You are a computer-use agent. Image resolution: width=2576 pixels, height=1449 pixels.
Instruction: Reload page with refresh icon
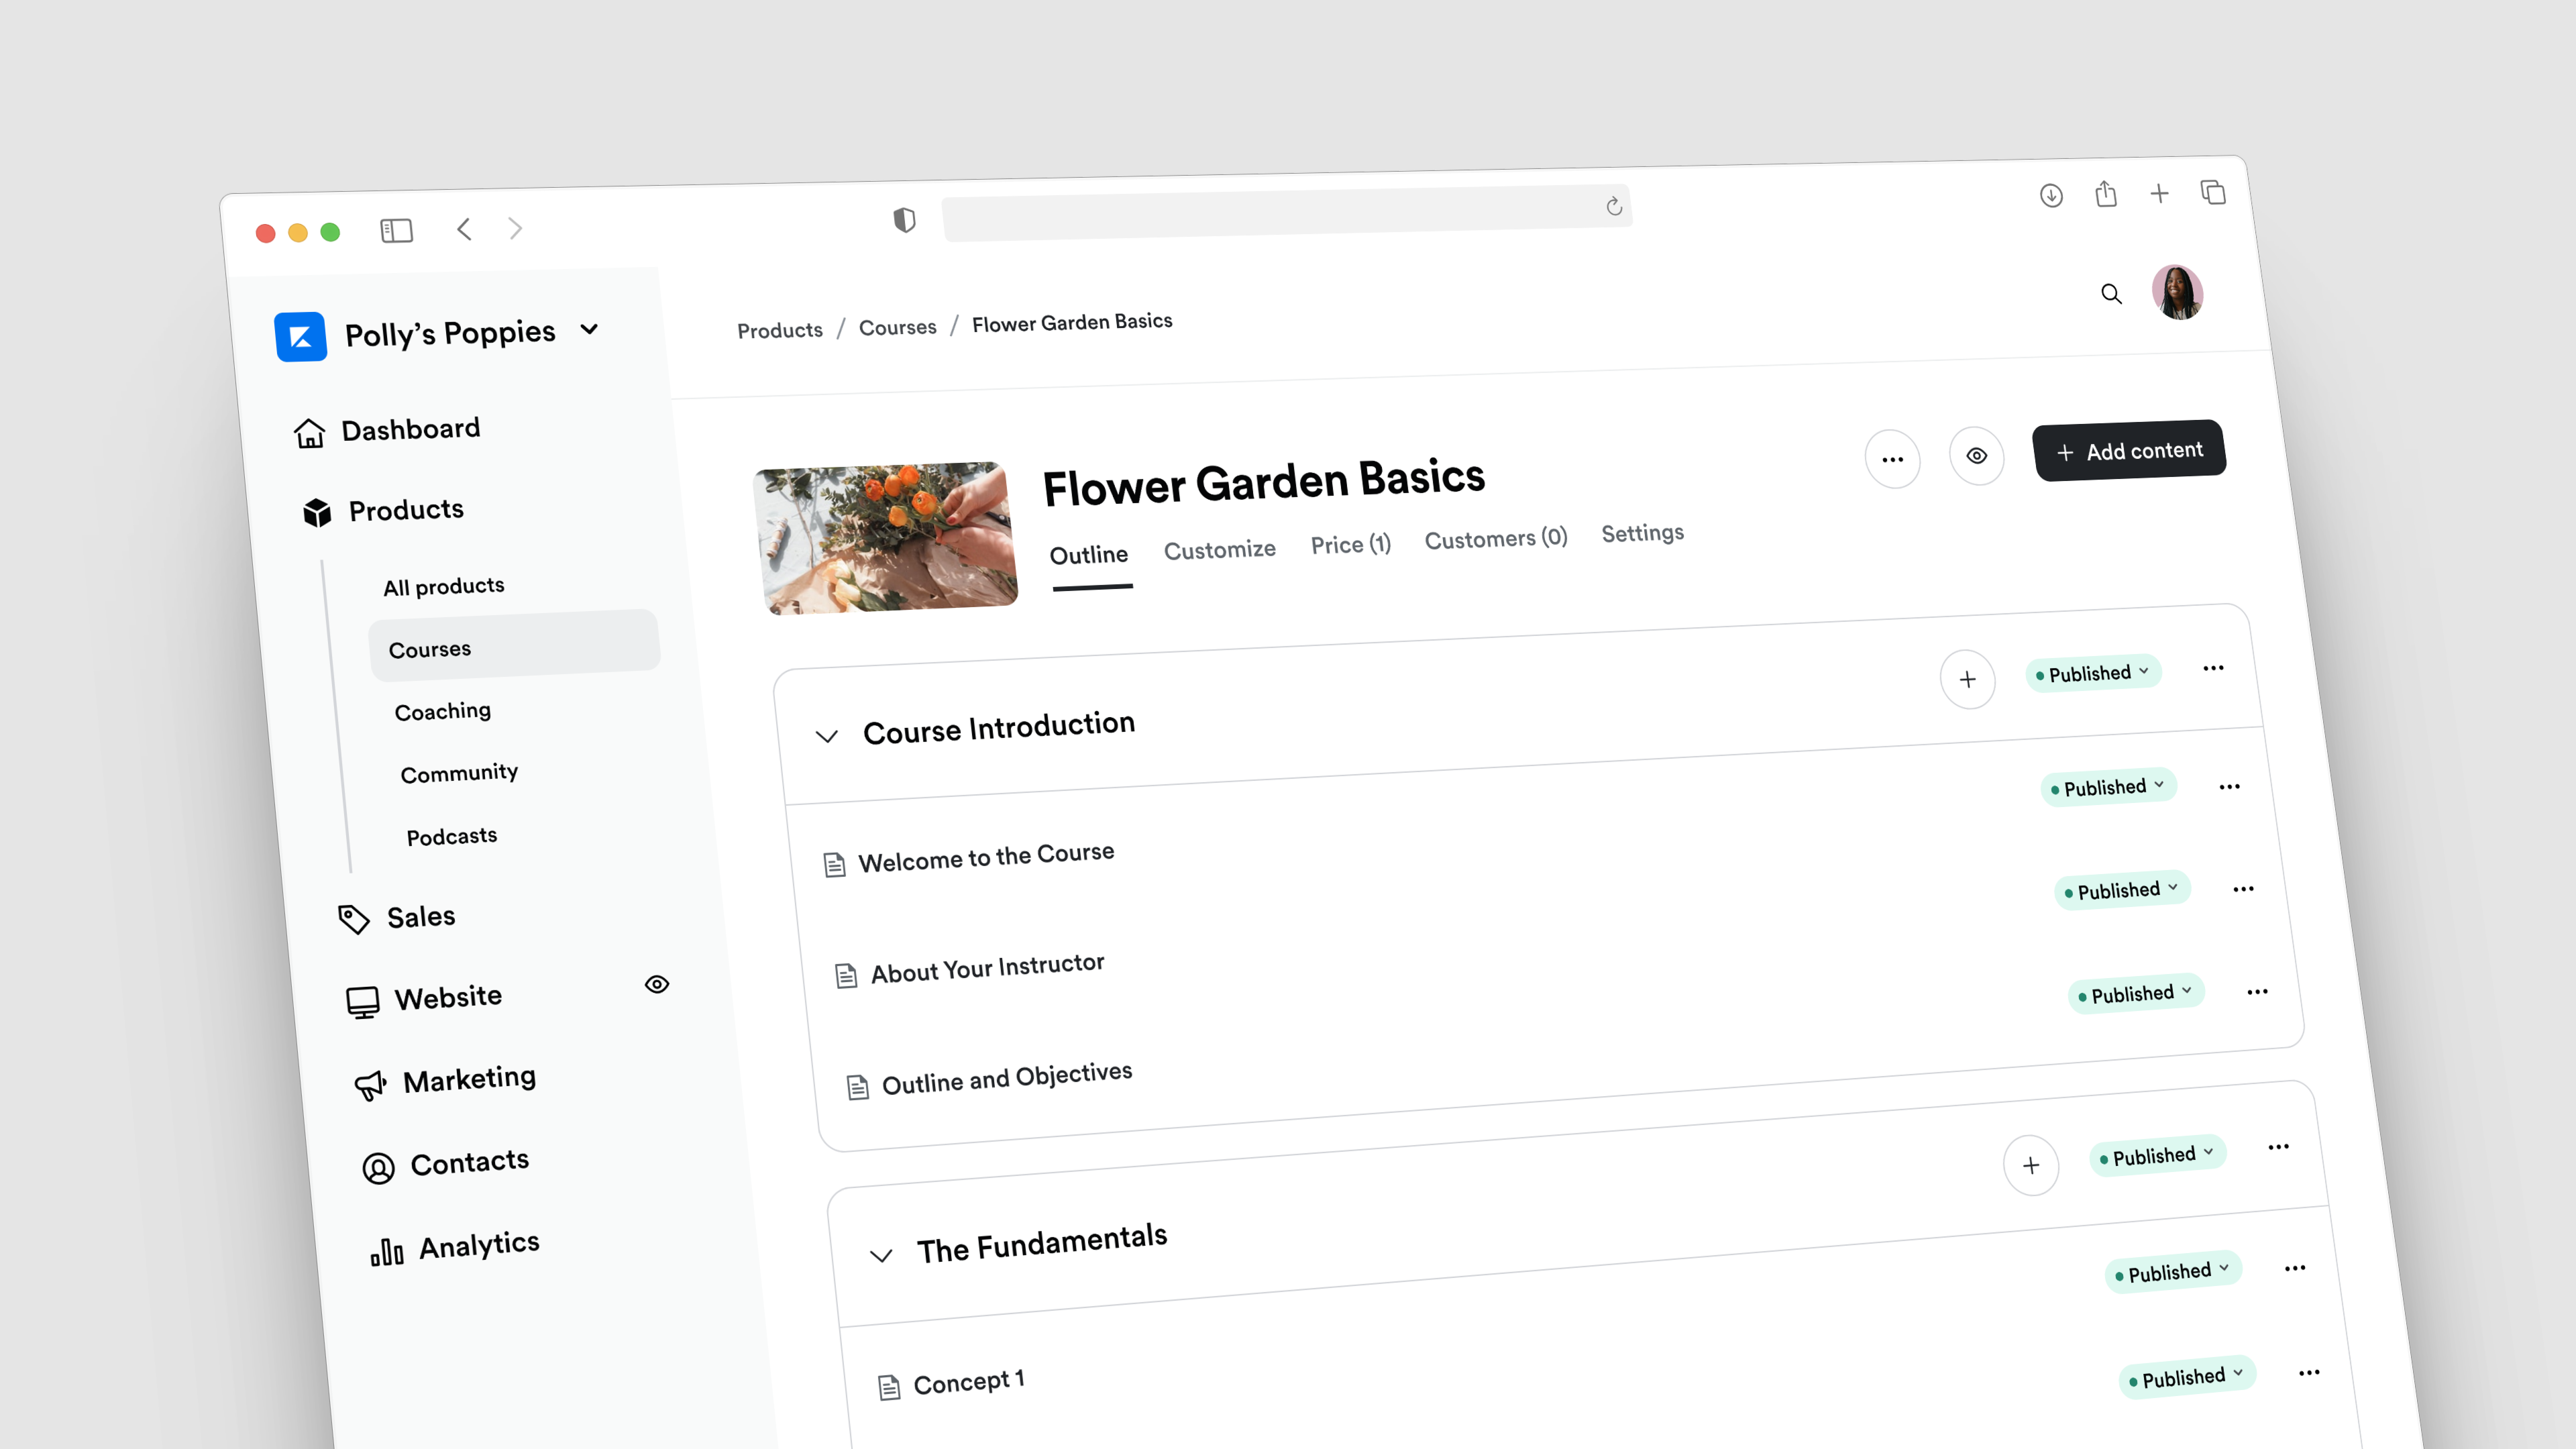click(1614, 206)
